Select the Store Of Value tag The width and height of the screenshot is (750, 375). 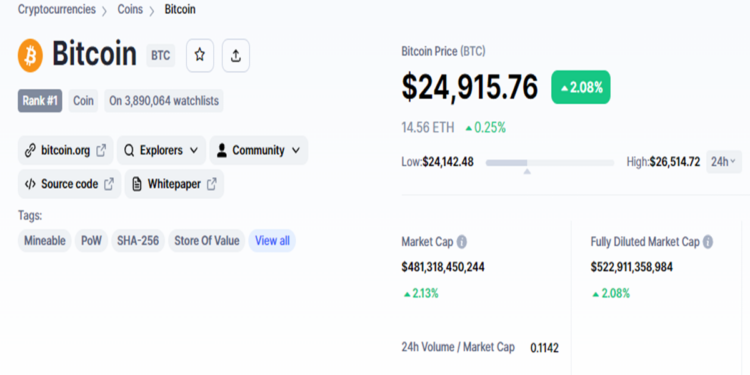point(207,241)
